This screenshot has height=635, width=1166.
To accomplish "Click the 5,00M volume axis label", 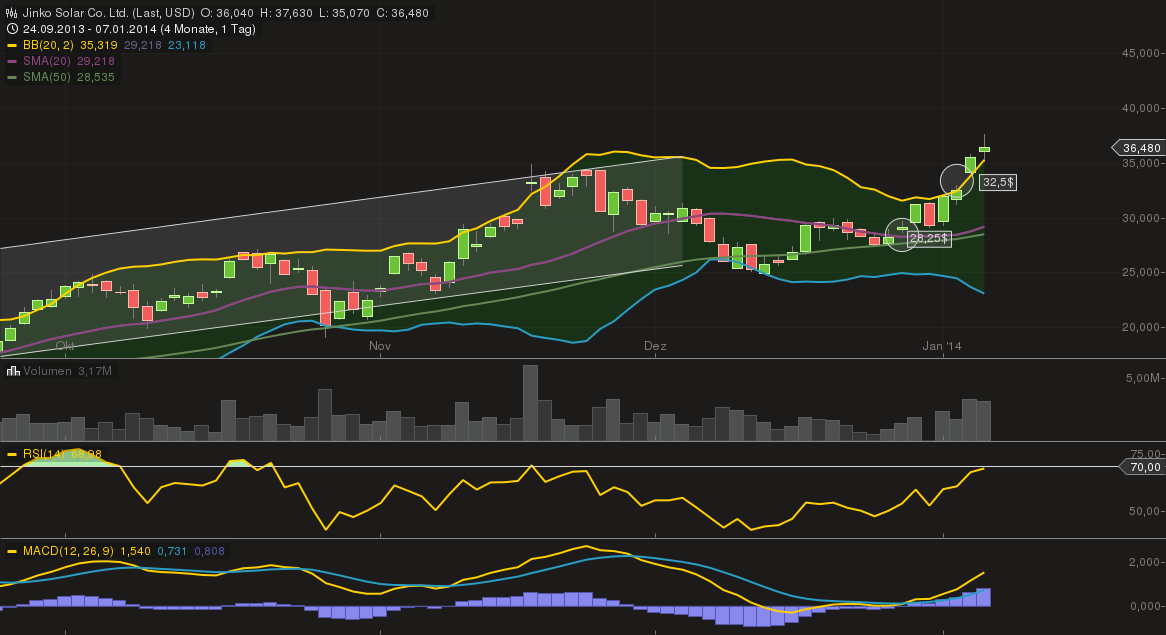I will 1144,378.
